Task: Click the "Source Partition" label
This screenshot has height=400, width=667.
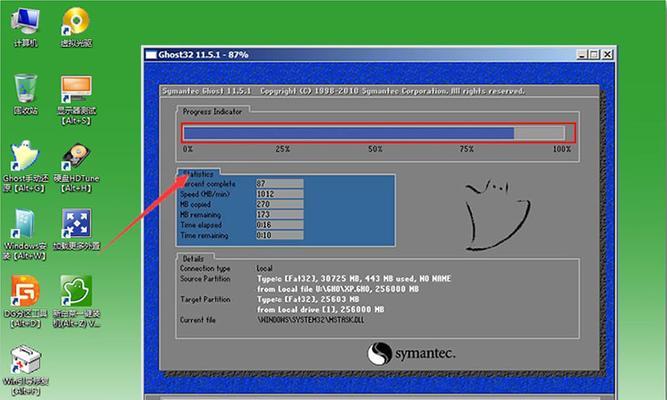Action: (x=205, y=279)
